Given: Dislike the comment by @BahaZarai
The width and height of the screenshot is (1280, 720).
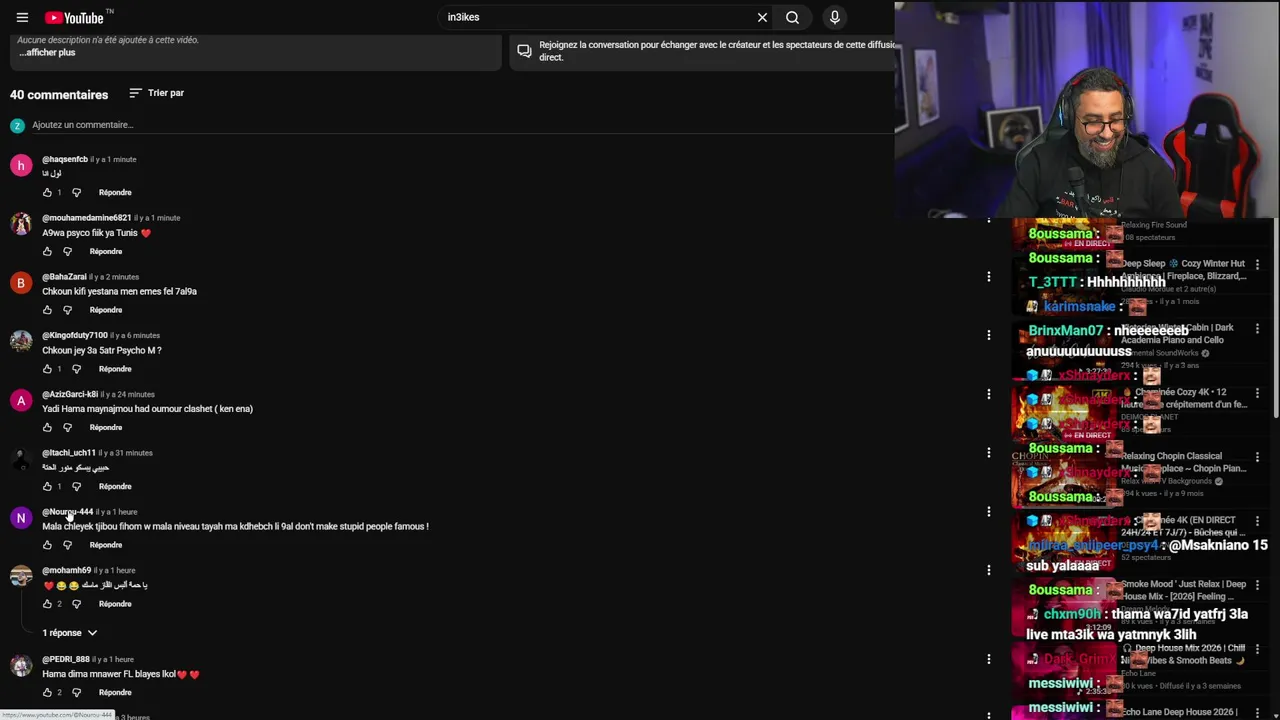Looking at the screenshot, I should click(x=67, y=310).
